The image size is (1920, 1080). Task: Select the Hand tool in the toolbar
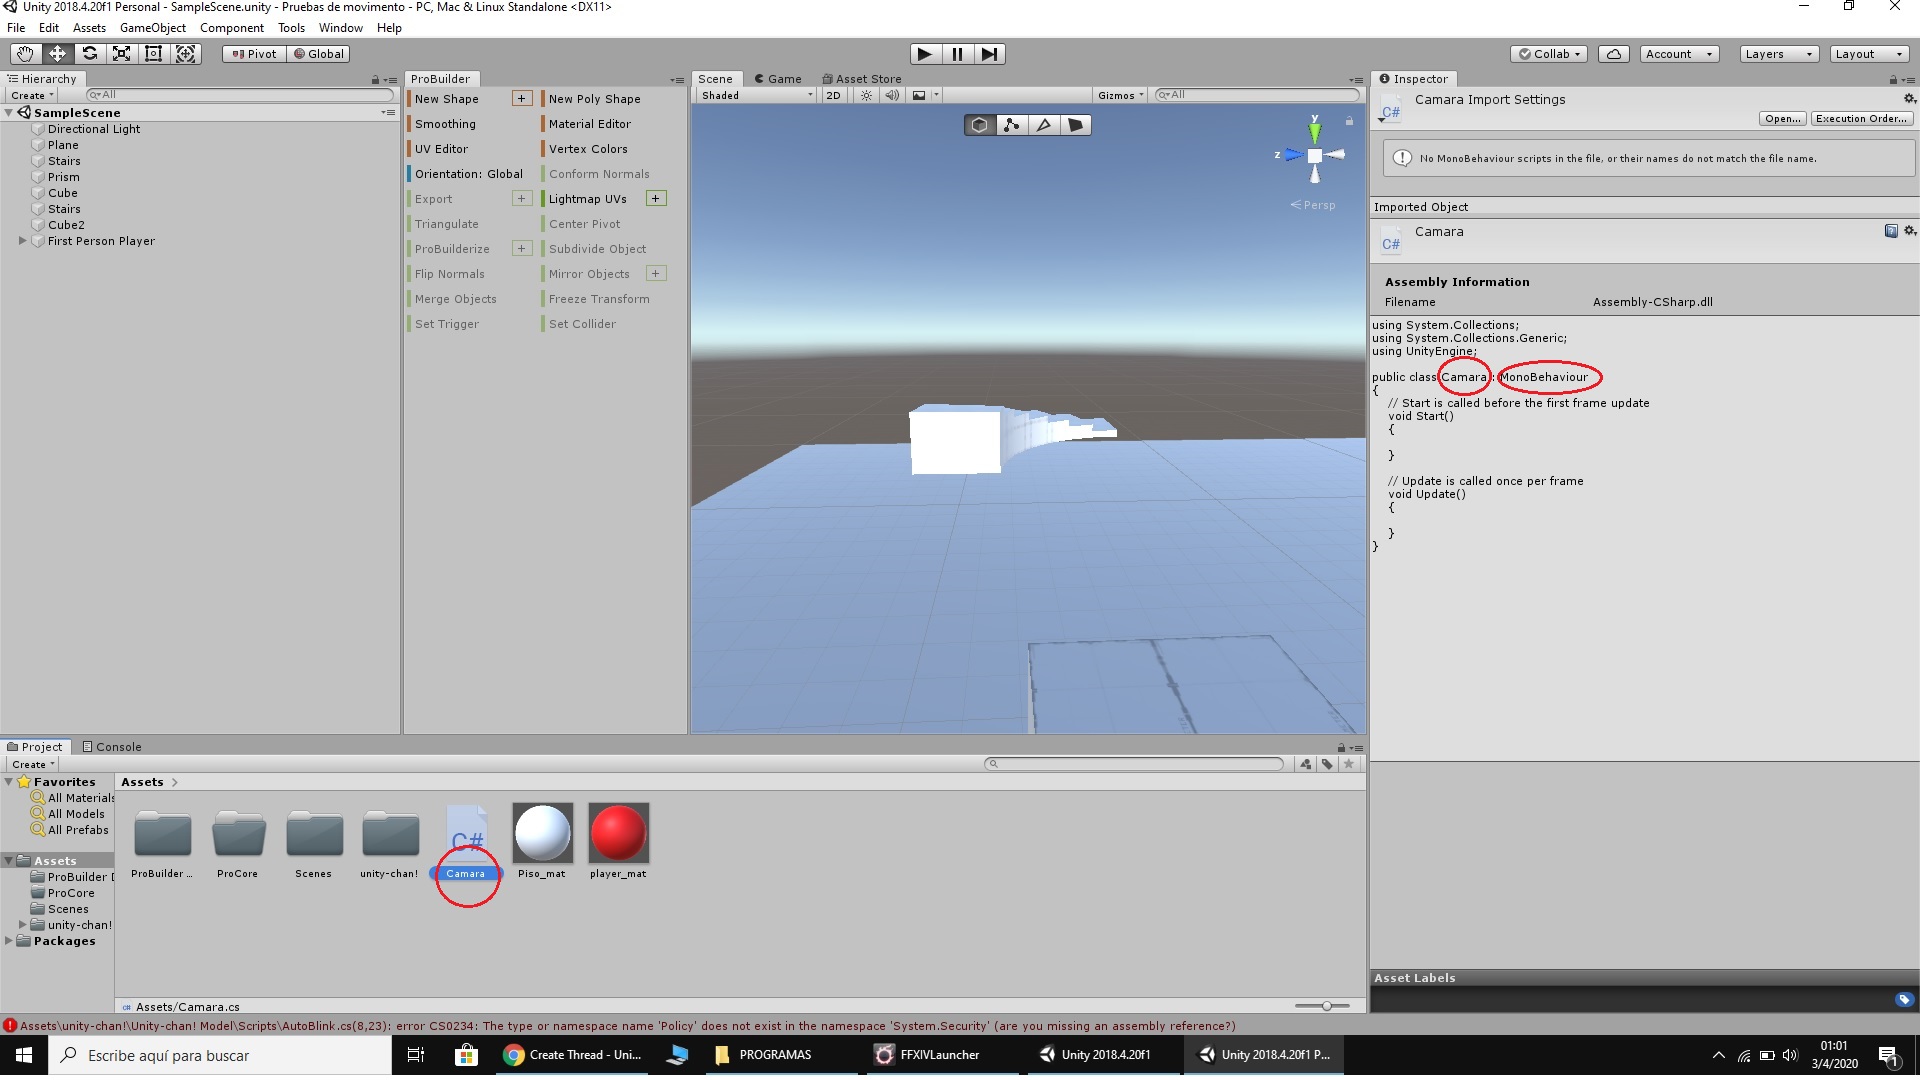click(x=25, y=54)
